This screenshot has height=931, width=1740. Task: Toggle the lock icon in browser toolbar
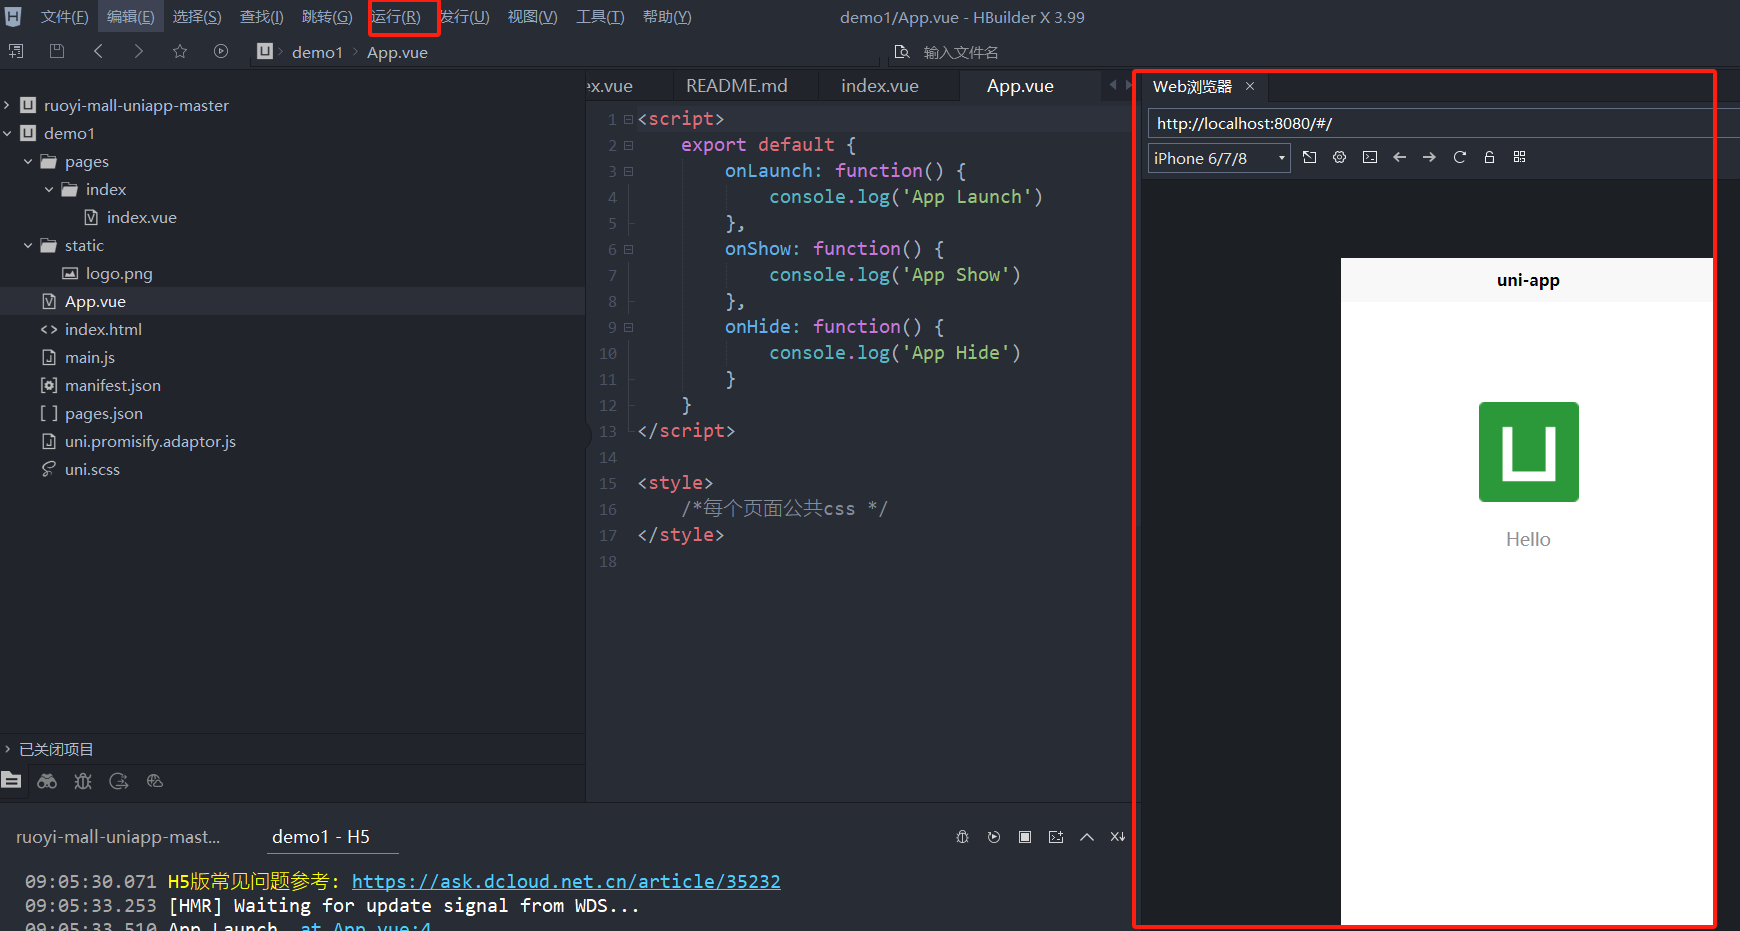pyautogui.click(x=1490, y=157)
